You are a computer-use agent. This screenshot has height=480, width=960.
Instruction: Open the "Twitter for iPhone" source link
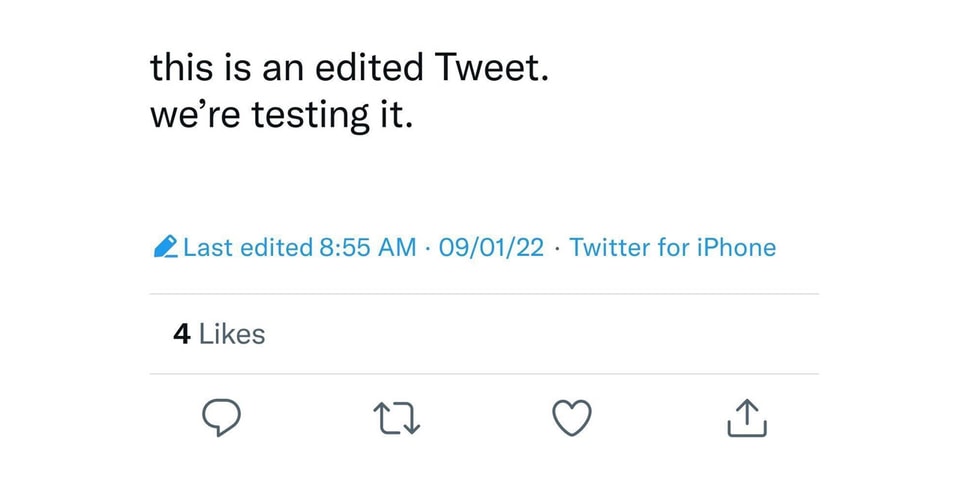point(672,247)
